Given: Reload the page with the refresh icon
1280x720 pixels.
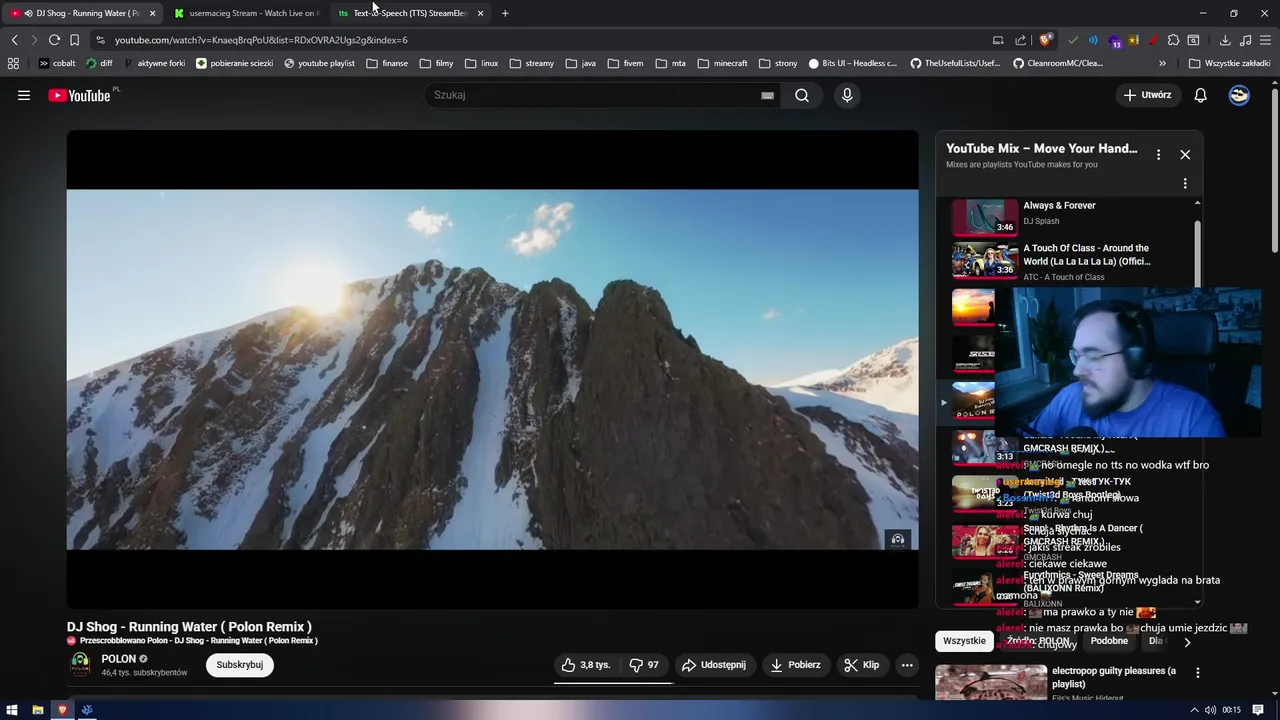Looking at the screenshot, I should pyautogui.click(x=54, y=40).
